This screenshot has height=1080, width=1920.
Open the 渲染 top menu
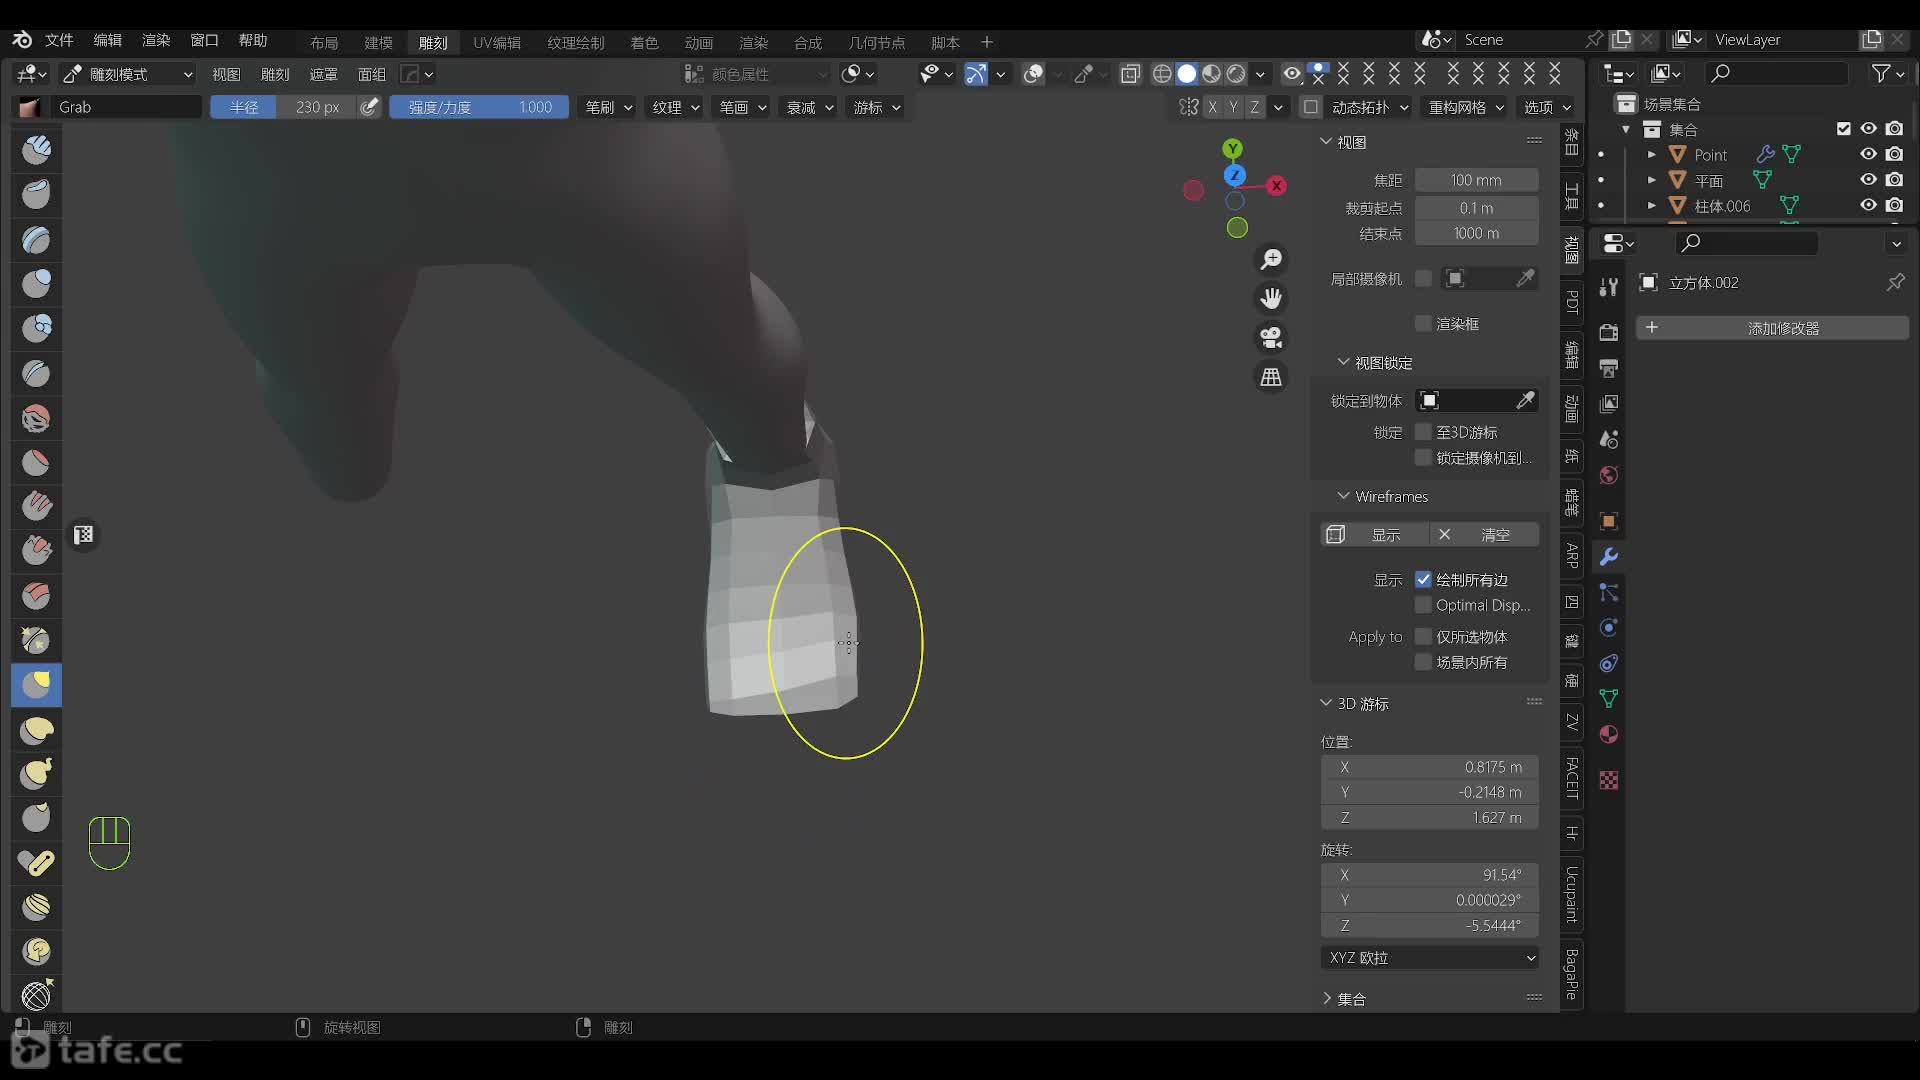click(x=156, y=40)
